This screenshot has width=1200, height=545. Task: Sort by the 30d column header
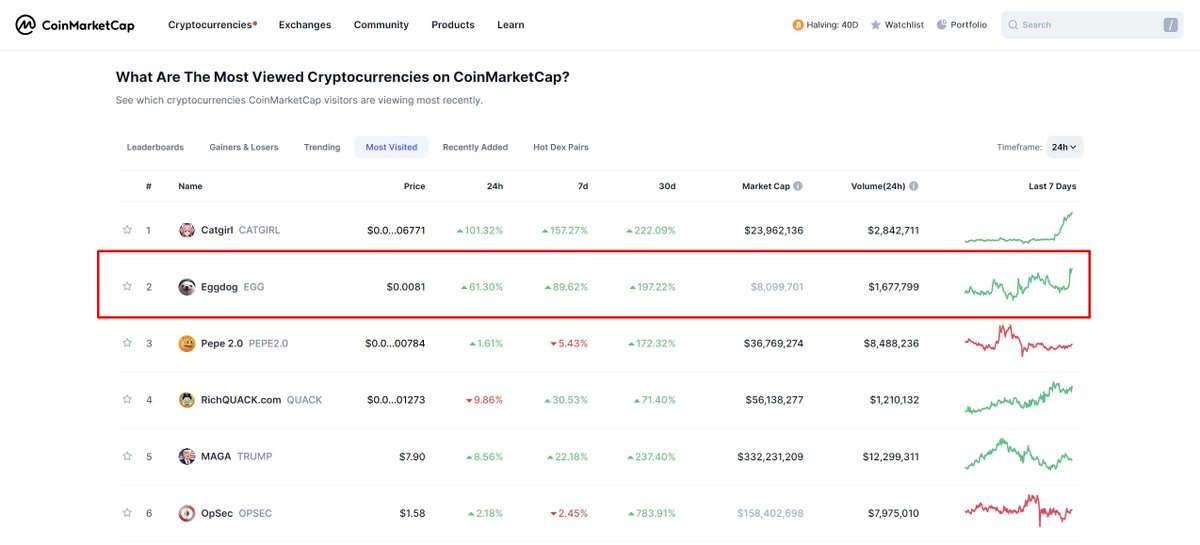point(668,186)
